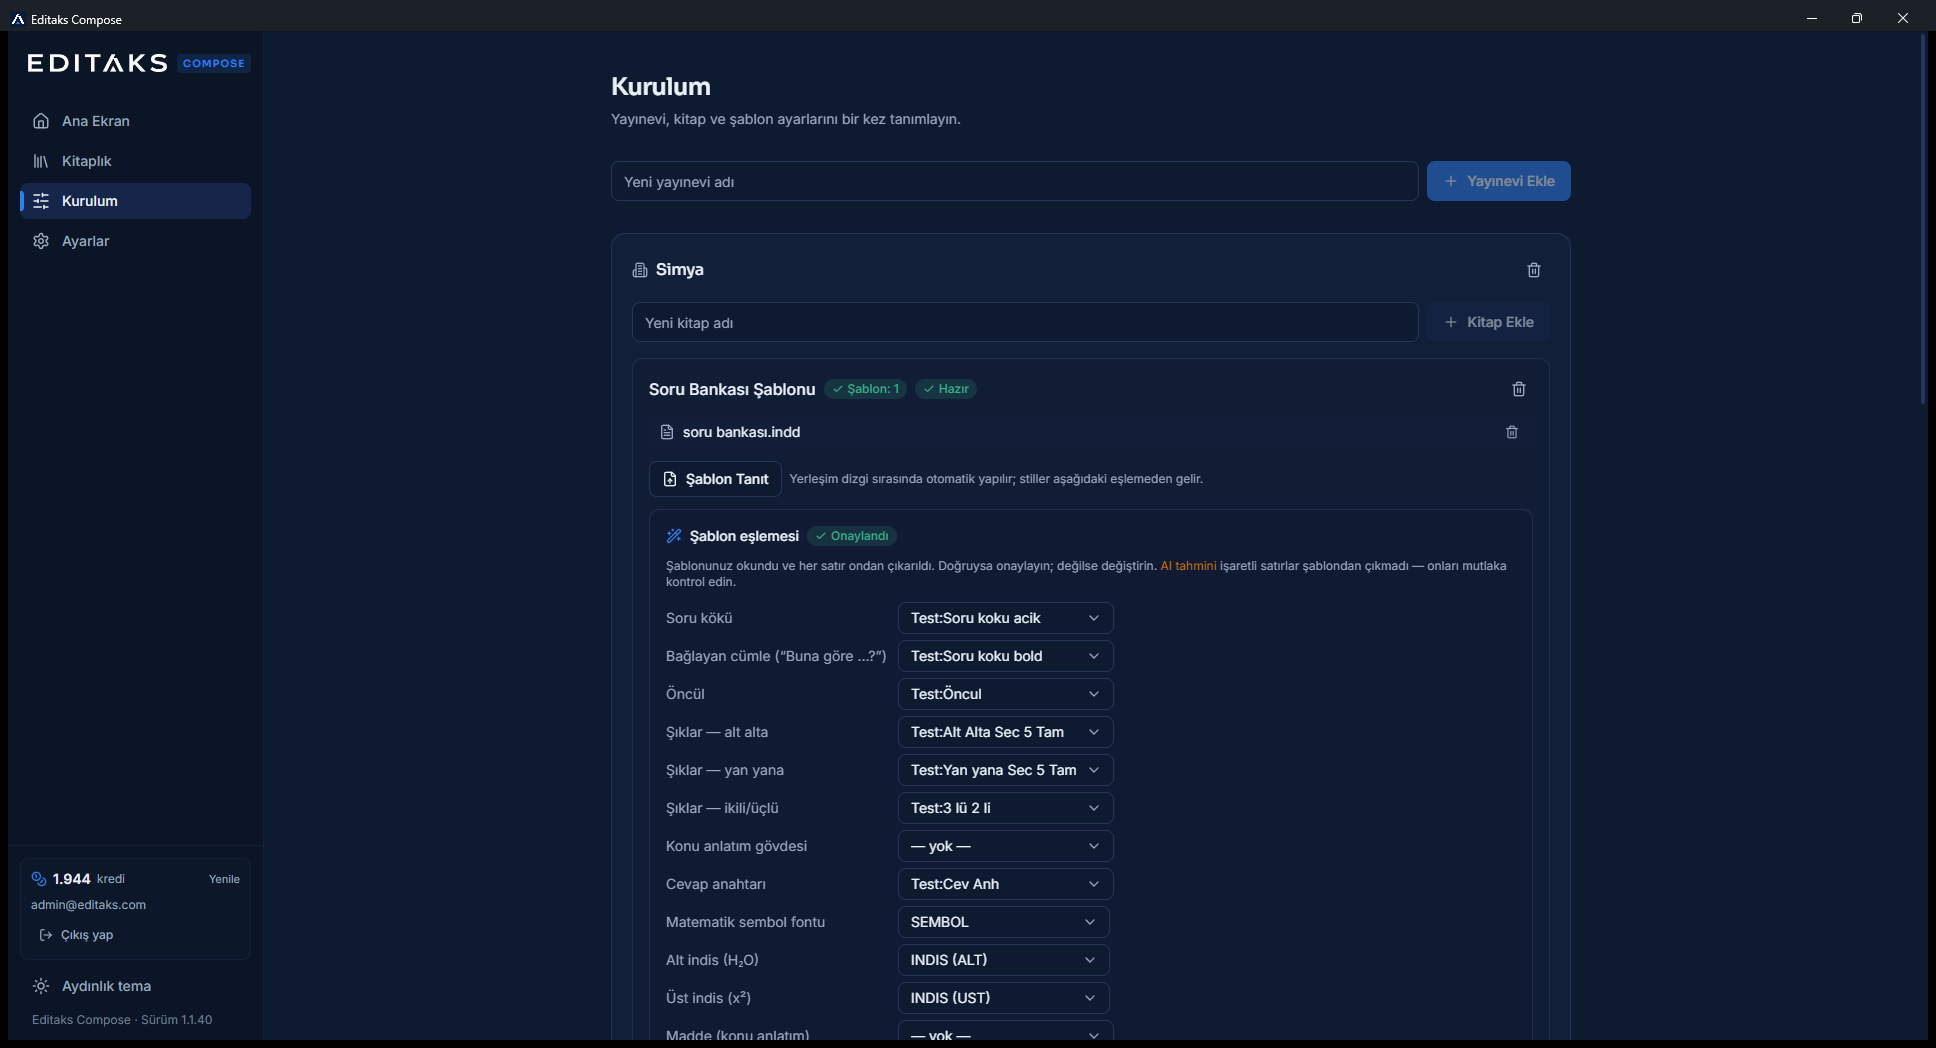This screenshot has height=1048, width=1936.
Task: Select the Kurulum menu item
Action: click(135, 201)
